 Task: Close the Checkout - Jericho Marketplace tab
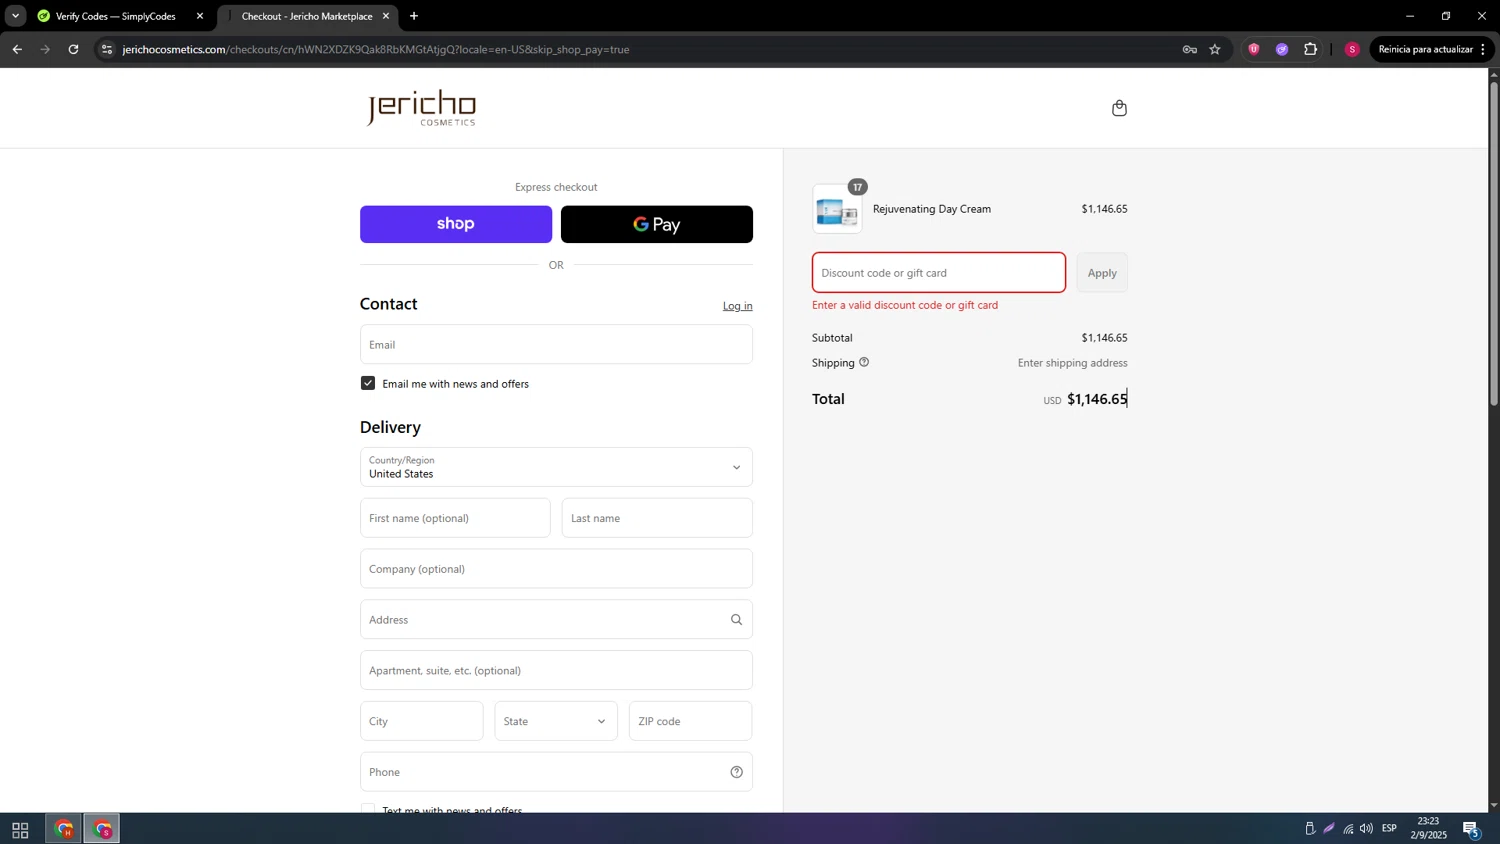[386, 16]
